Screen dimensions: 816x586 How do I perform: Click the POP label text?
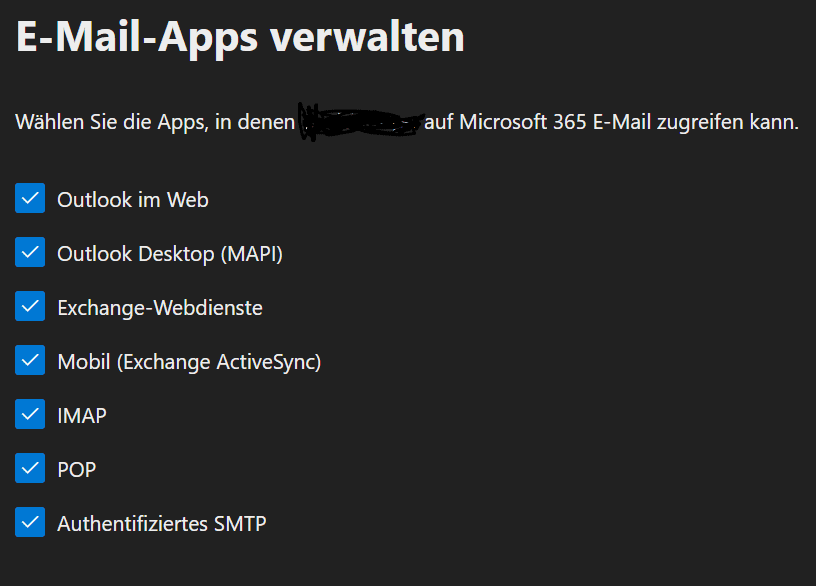[79, 469]
